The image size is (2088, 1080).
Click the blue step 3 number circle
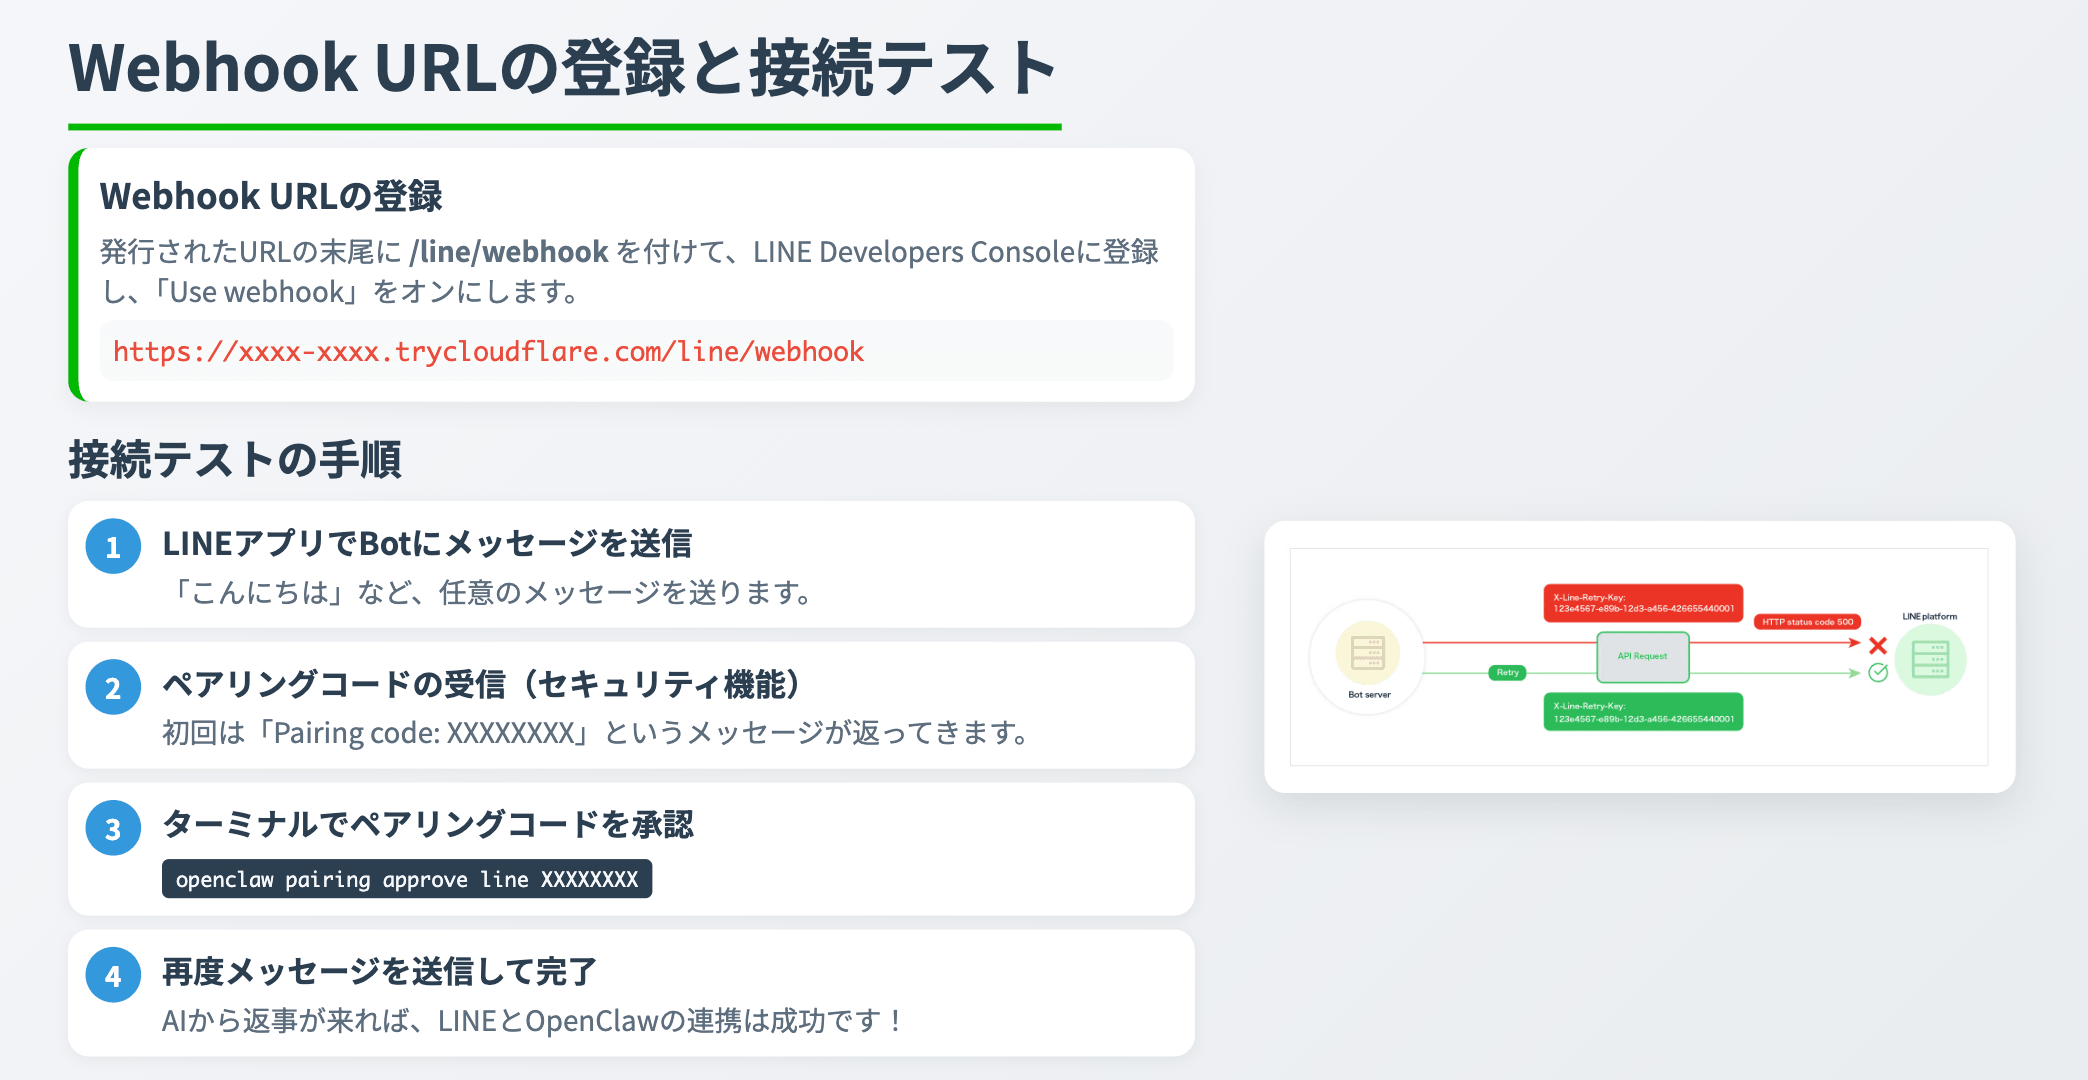113,829
